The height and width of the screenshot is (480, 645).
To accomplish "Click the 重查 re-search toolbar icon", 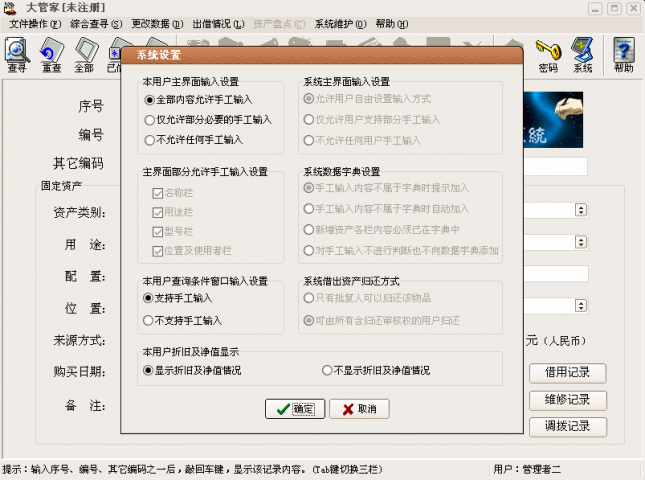I will [51, 55].
